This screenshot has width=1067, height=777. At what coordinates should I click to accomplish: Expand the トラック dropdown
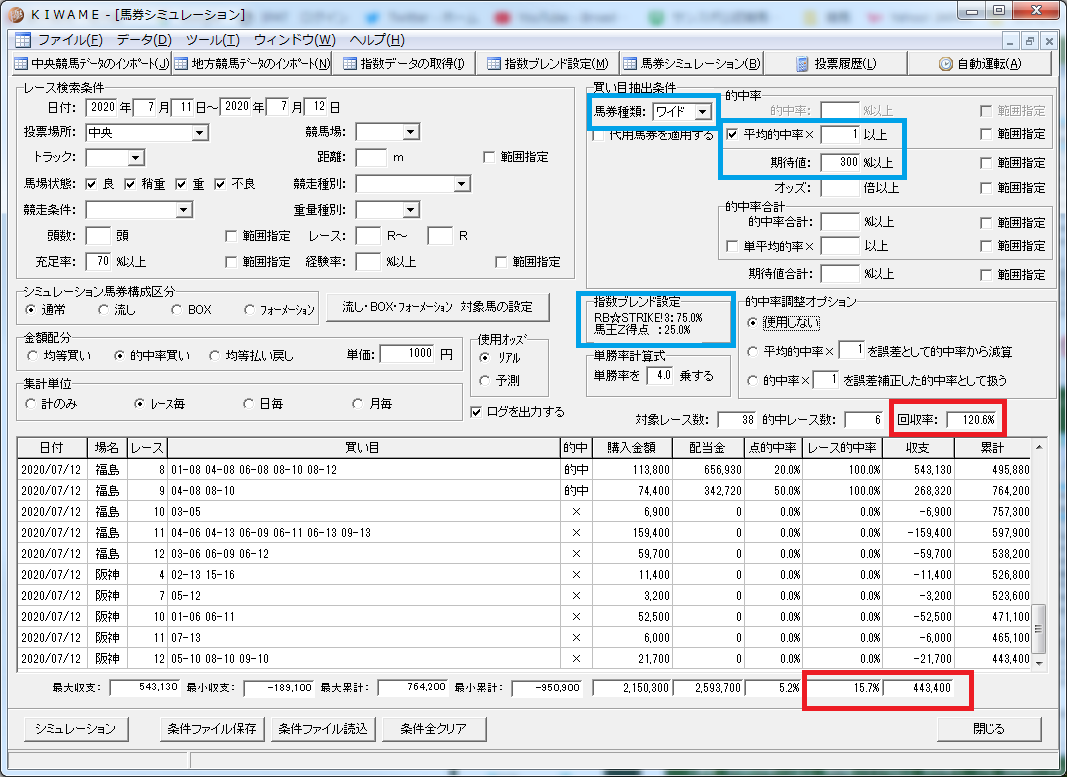click(136, 158)
